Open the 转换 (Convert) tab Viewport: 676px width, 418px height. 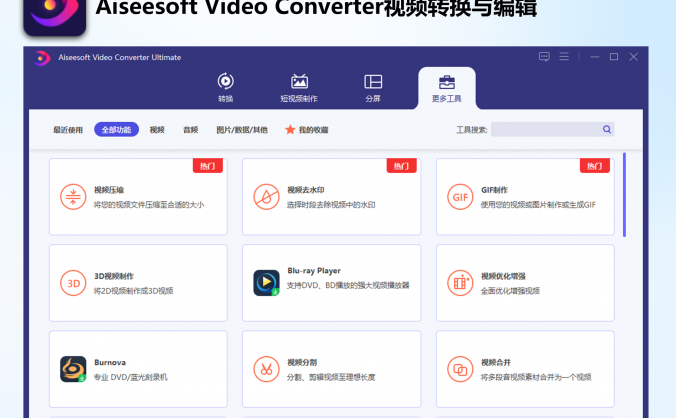(x=225, y=87)
